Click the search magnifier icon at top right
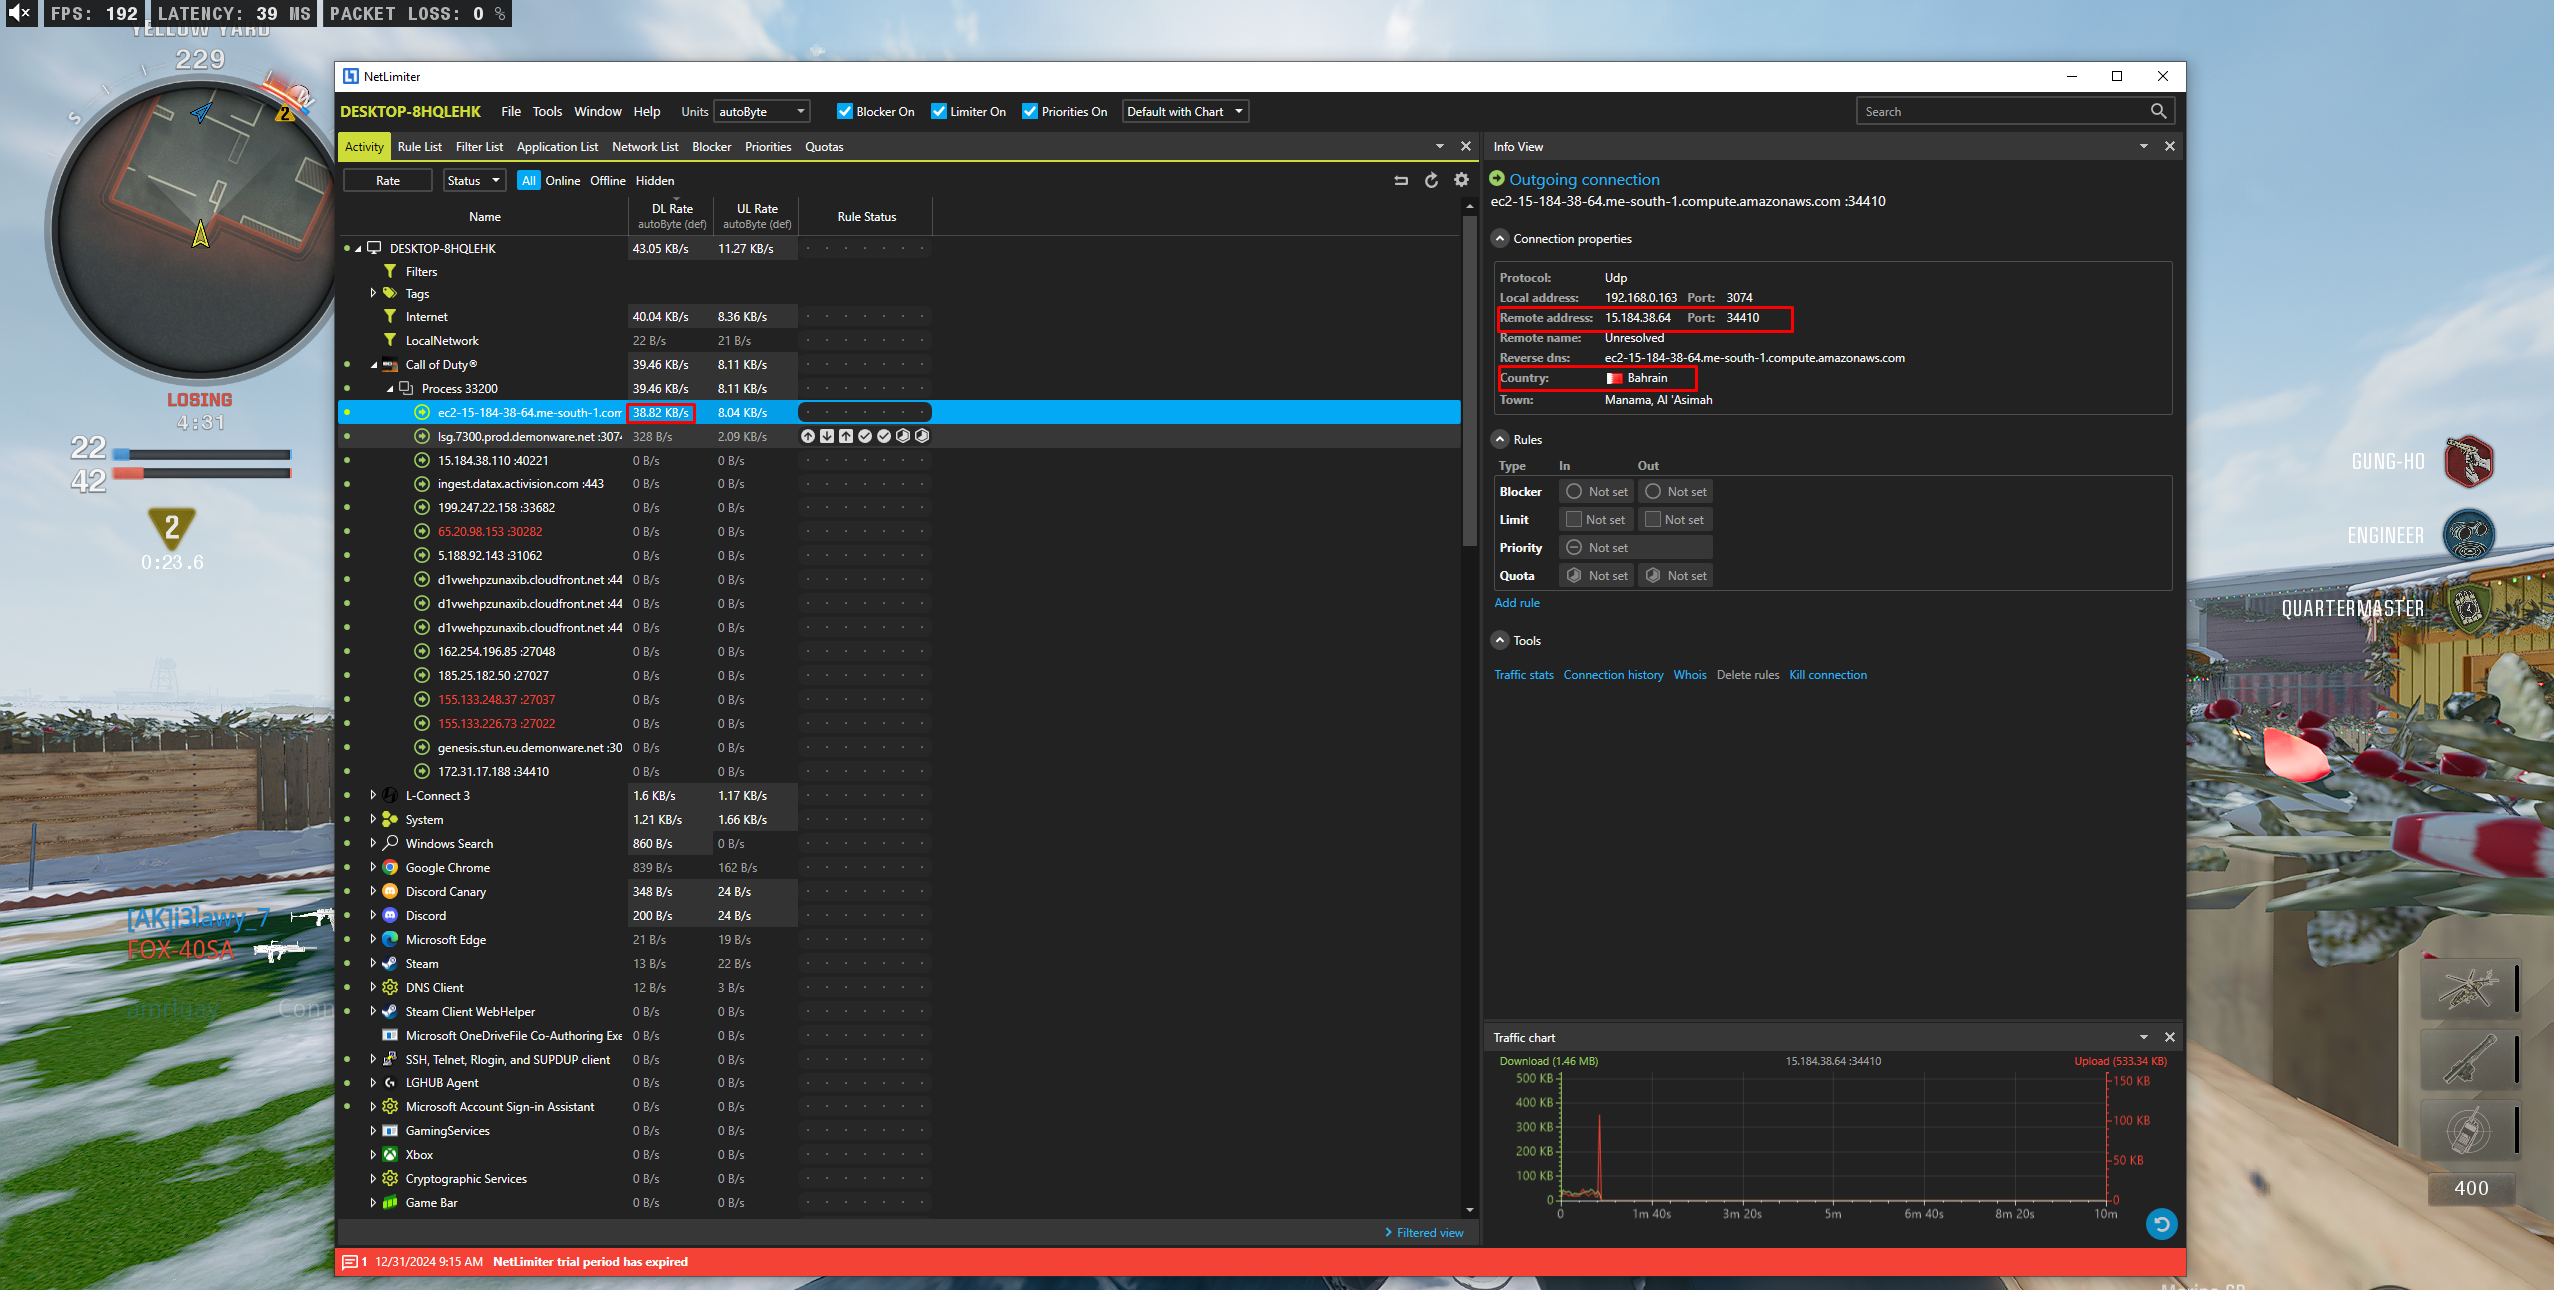The image size is (2554, 1290). [x=2157, y=111]
